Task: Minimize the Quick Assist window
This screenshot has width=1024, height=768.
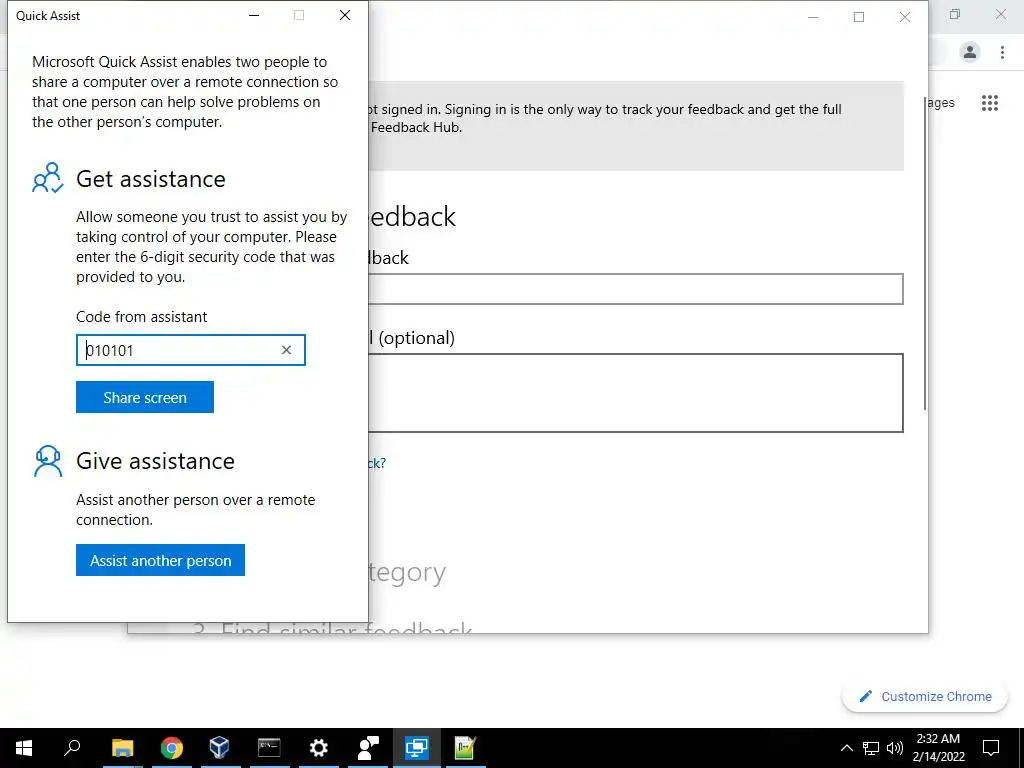Action: pyautogui.click(x=254, y=15)
